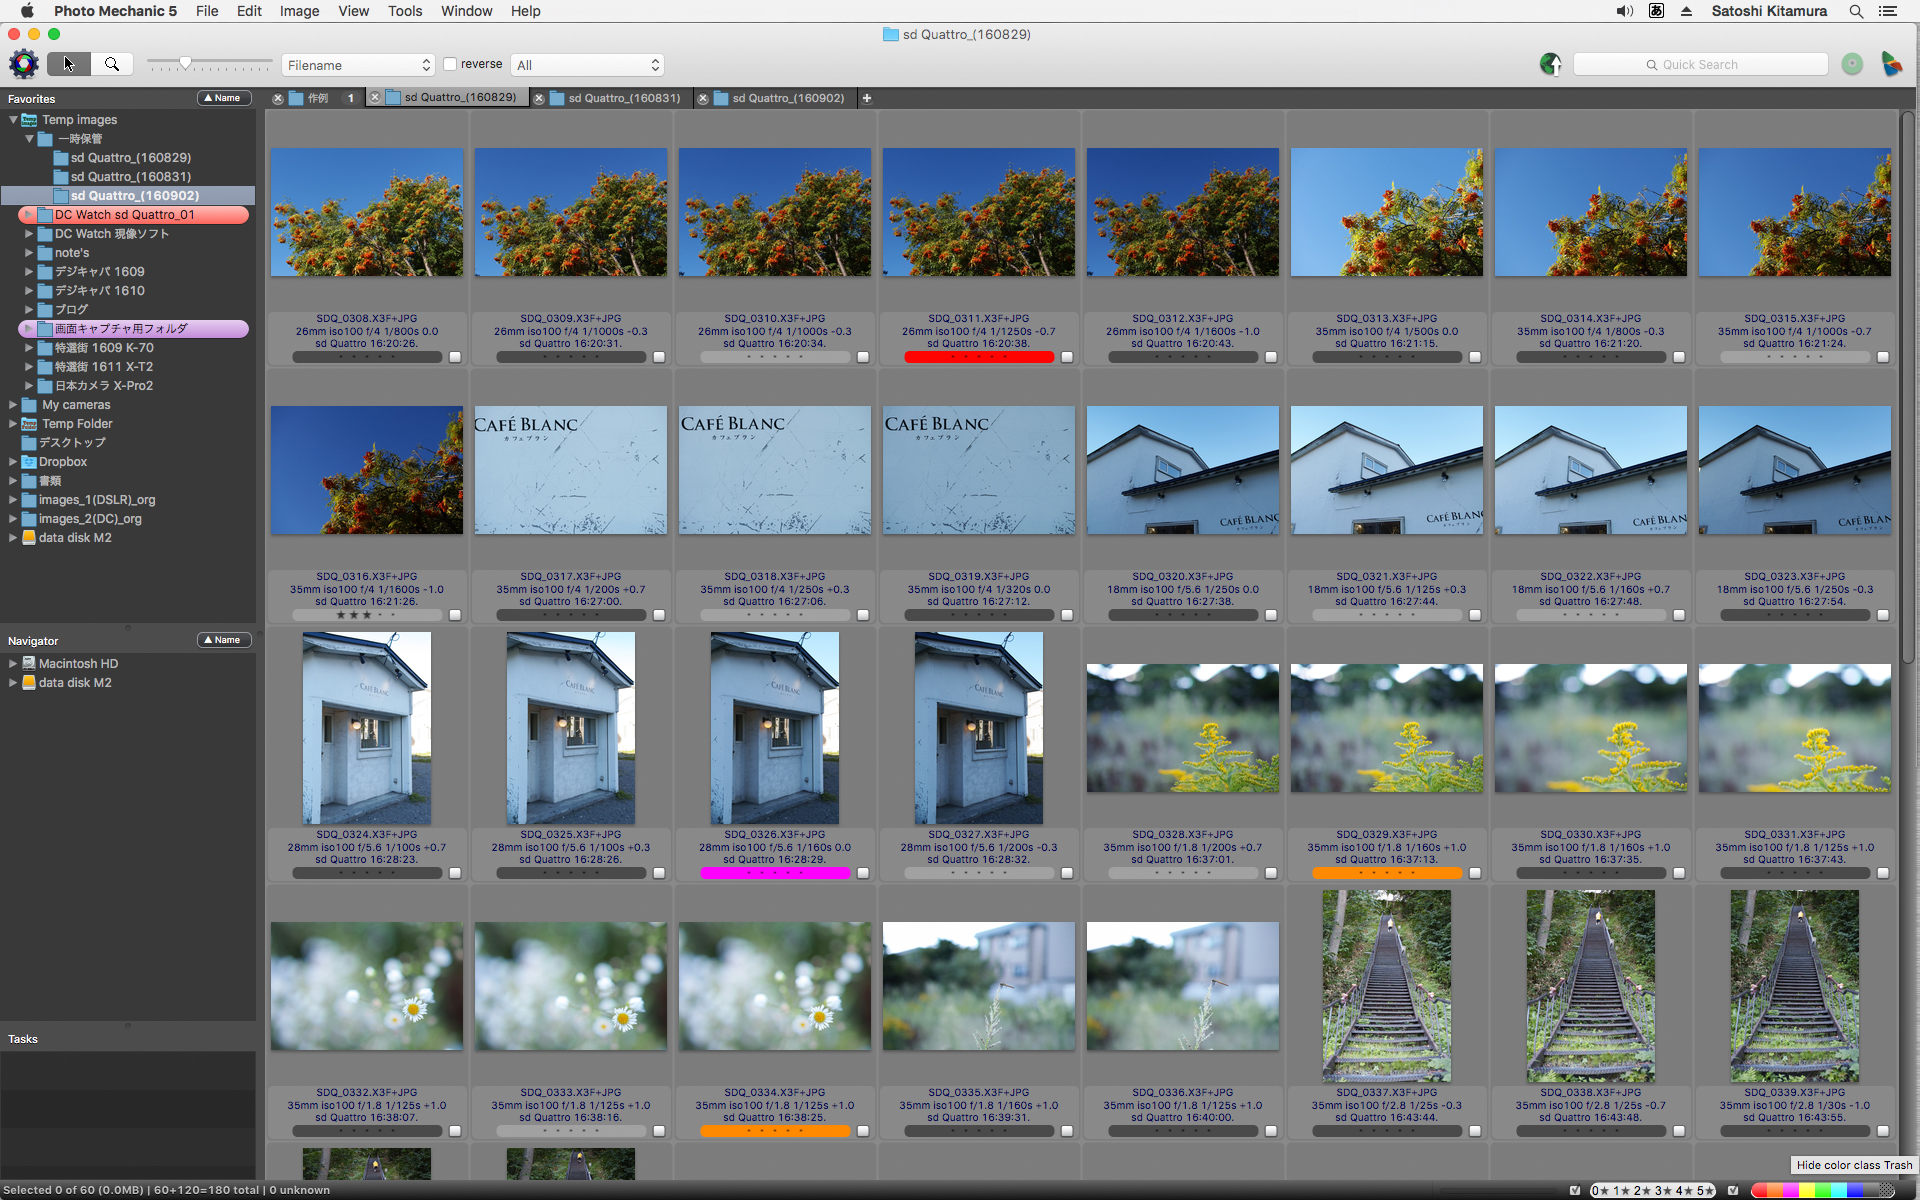The image size is (1920, 1200).
Task: Tag the checkbox for SDQ_0308 image
Action: click(455, 357)
